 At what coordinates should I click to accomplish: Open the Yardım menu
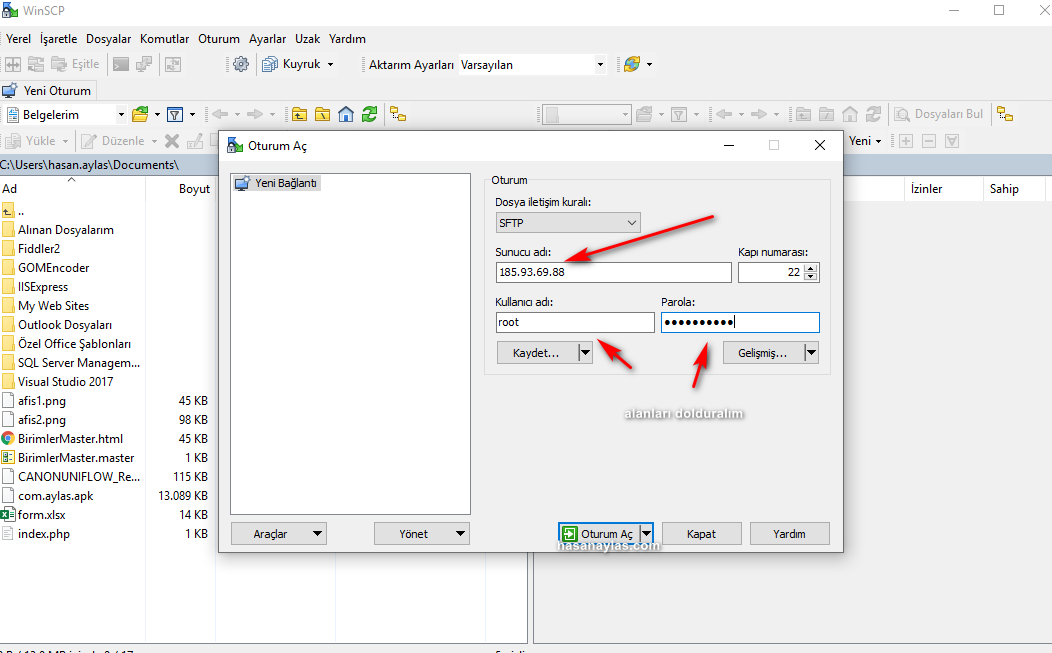click(x=347, y=39)
